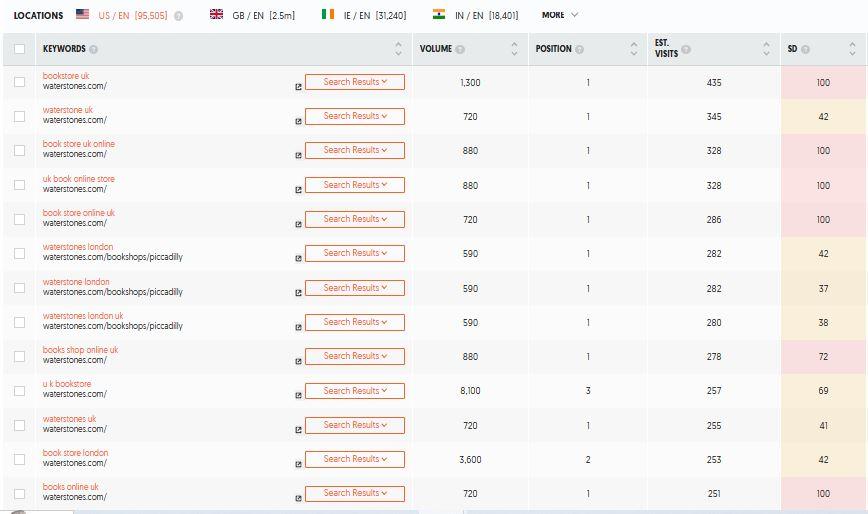Check the box for waterstone uk row
868x514 pixels.
[x=19, y=116]
